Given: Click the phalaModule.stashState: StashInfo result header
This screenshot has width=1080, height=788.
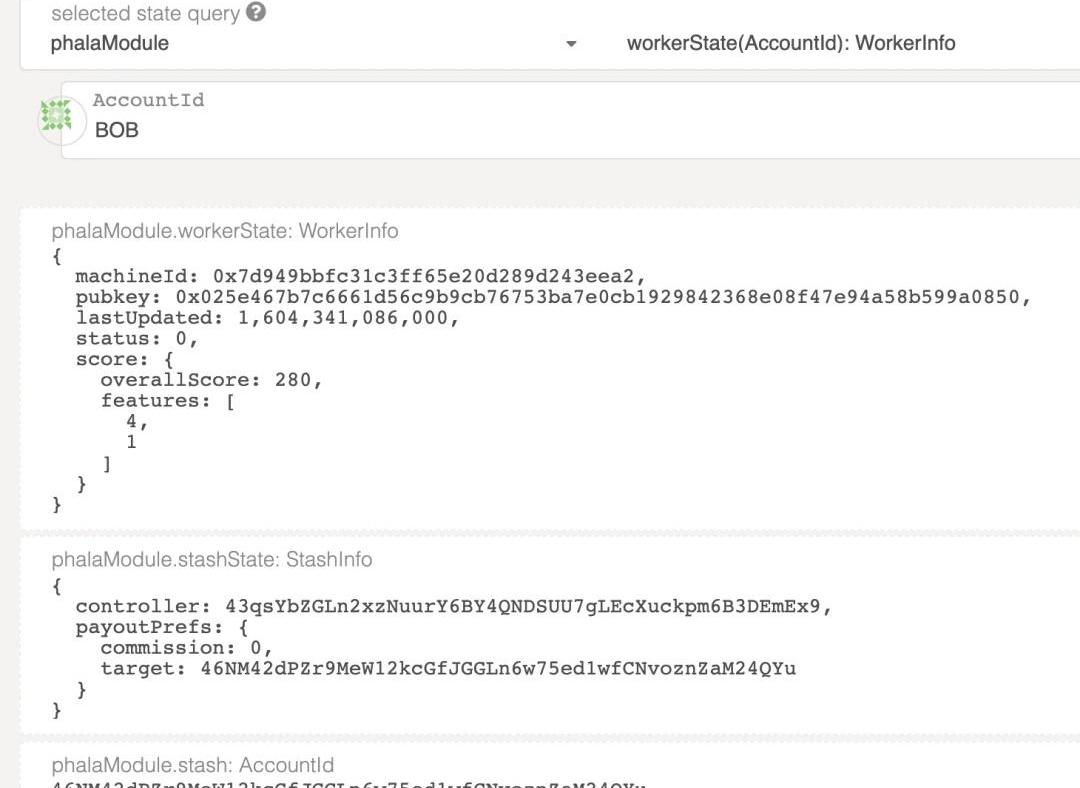Looking at the screenshot, I should coord(212,560).
